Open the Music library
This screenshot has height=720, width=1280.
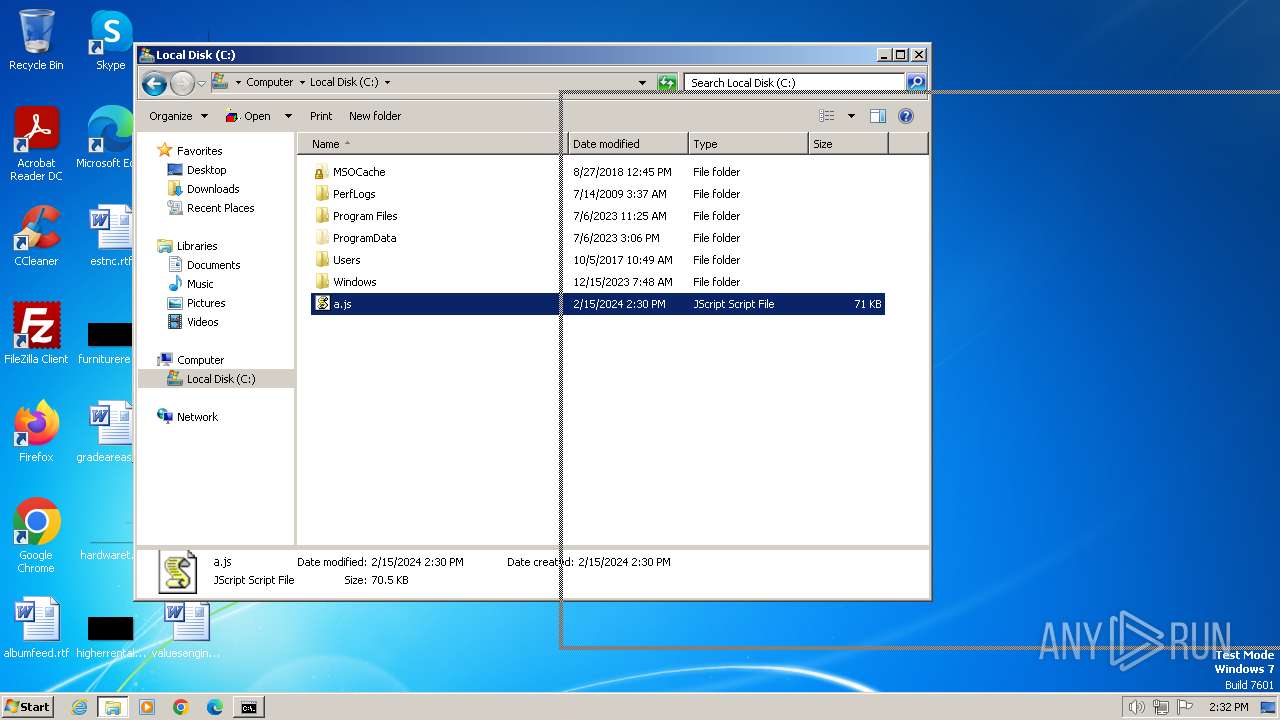pyautogui.click(x=200, y=284)
